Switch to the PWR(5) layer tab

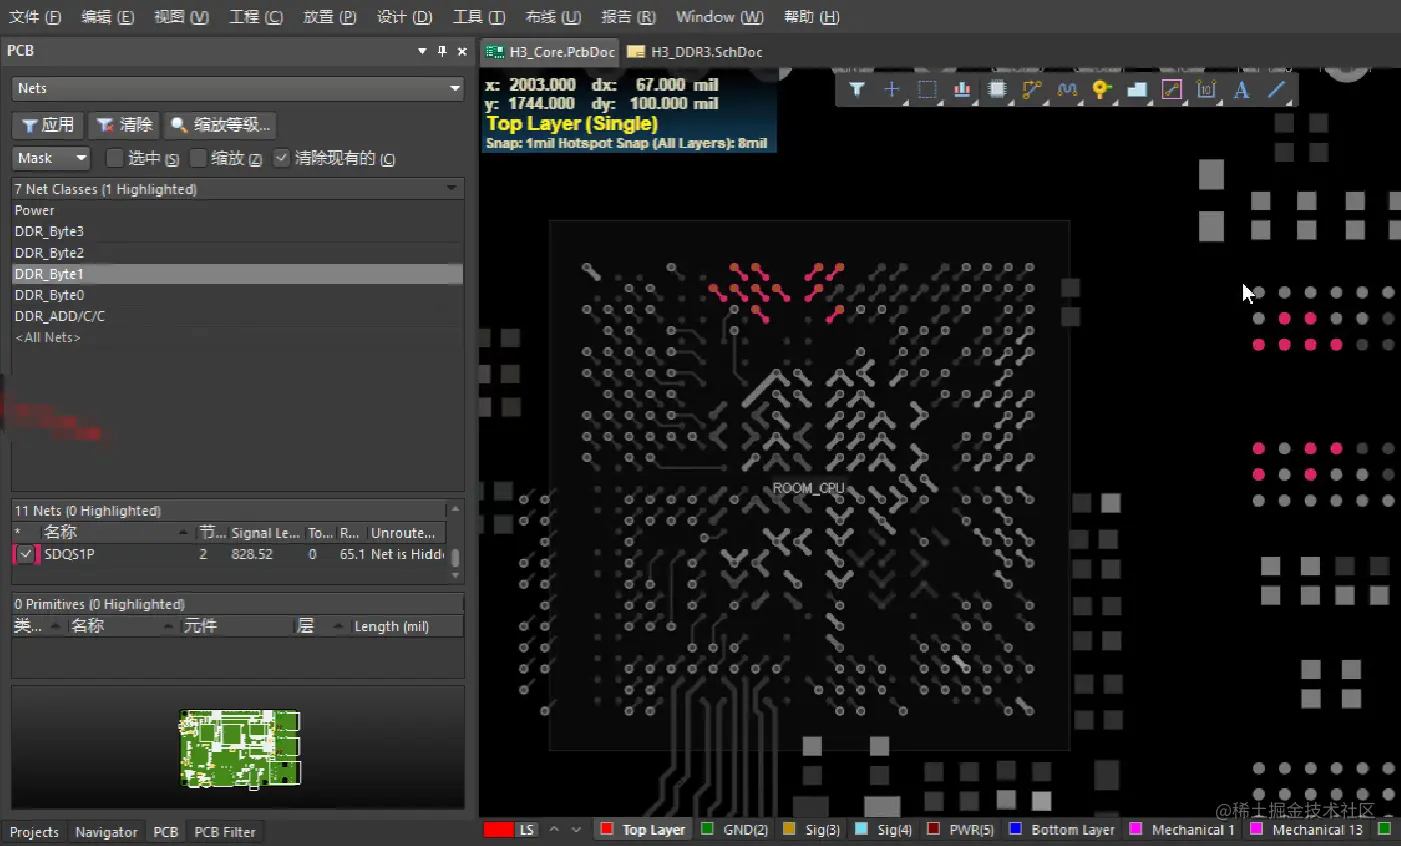(961, 830)
